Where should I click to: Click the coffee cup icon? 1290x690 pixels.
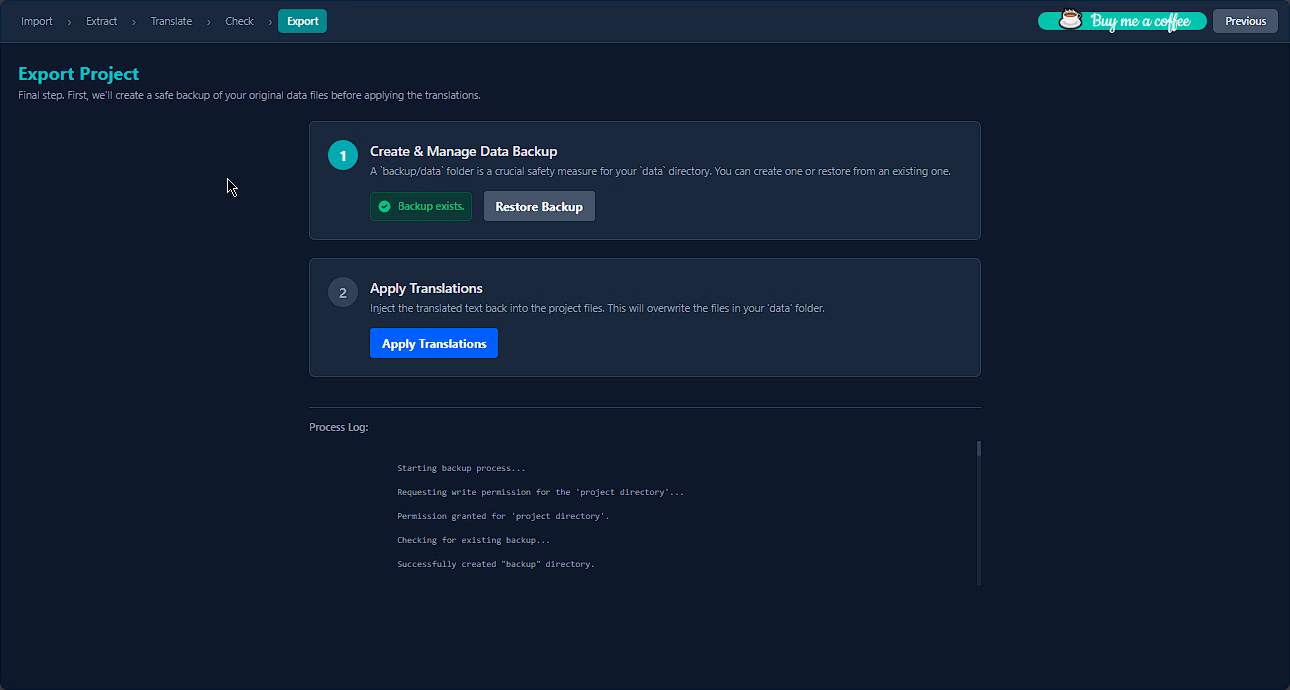coord(1071,20)
